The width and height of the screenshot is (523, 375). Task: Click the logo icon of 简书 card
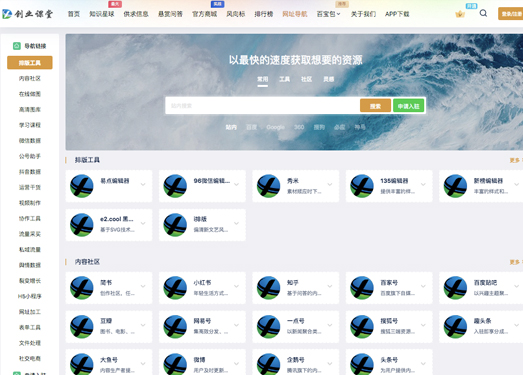tap(82, 288)
